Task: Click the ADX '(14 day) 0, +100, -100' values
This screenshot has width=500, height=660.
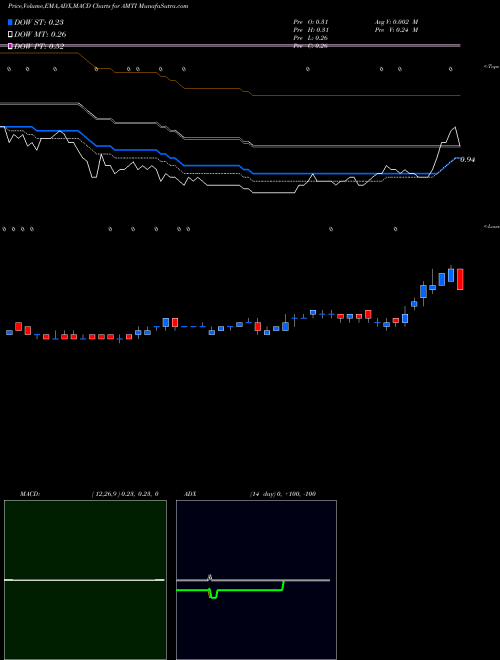Action: [x=283, y=494]
